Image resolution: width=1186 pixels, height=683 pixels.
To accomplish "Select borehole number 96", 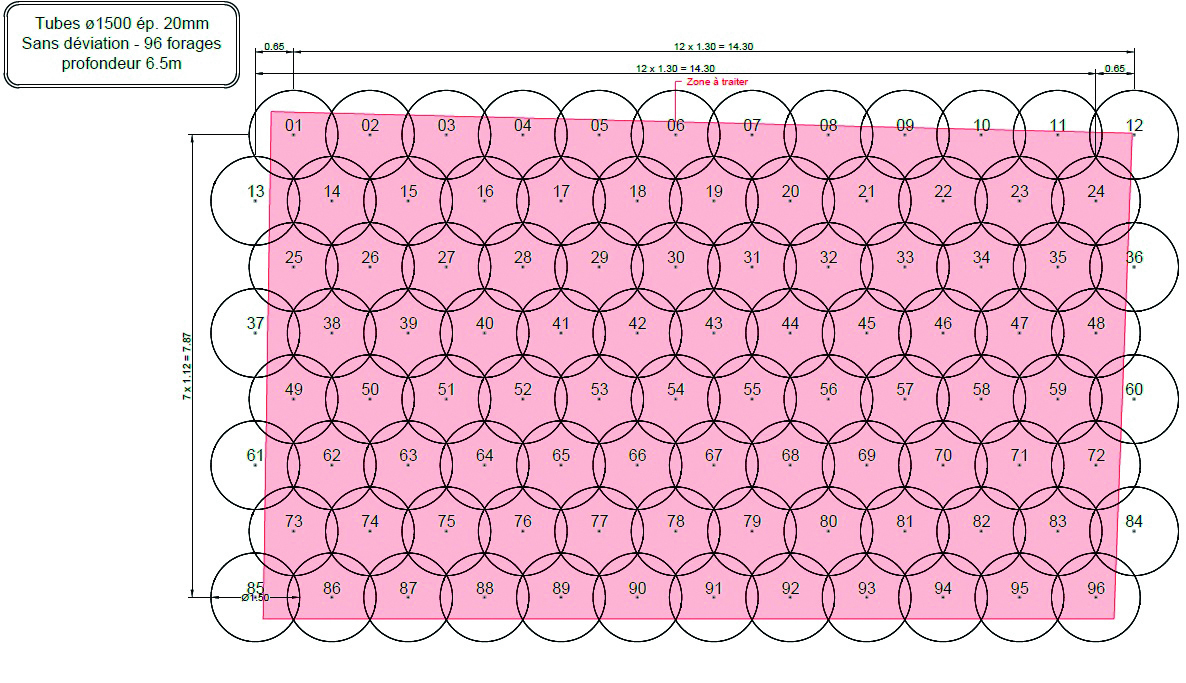I will point(1096,588).
